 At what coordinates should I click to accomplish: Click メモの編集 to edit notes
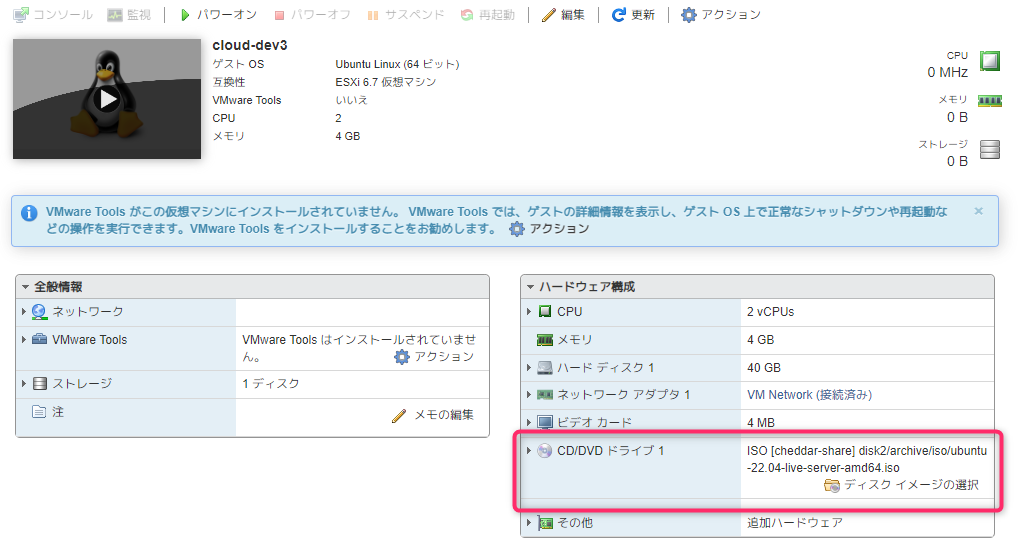[444, 415]
